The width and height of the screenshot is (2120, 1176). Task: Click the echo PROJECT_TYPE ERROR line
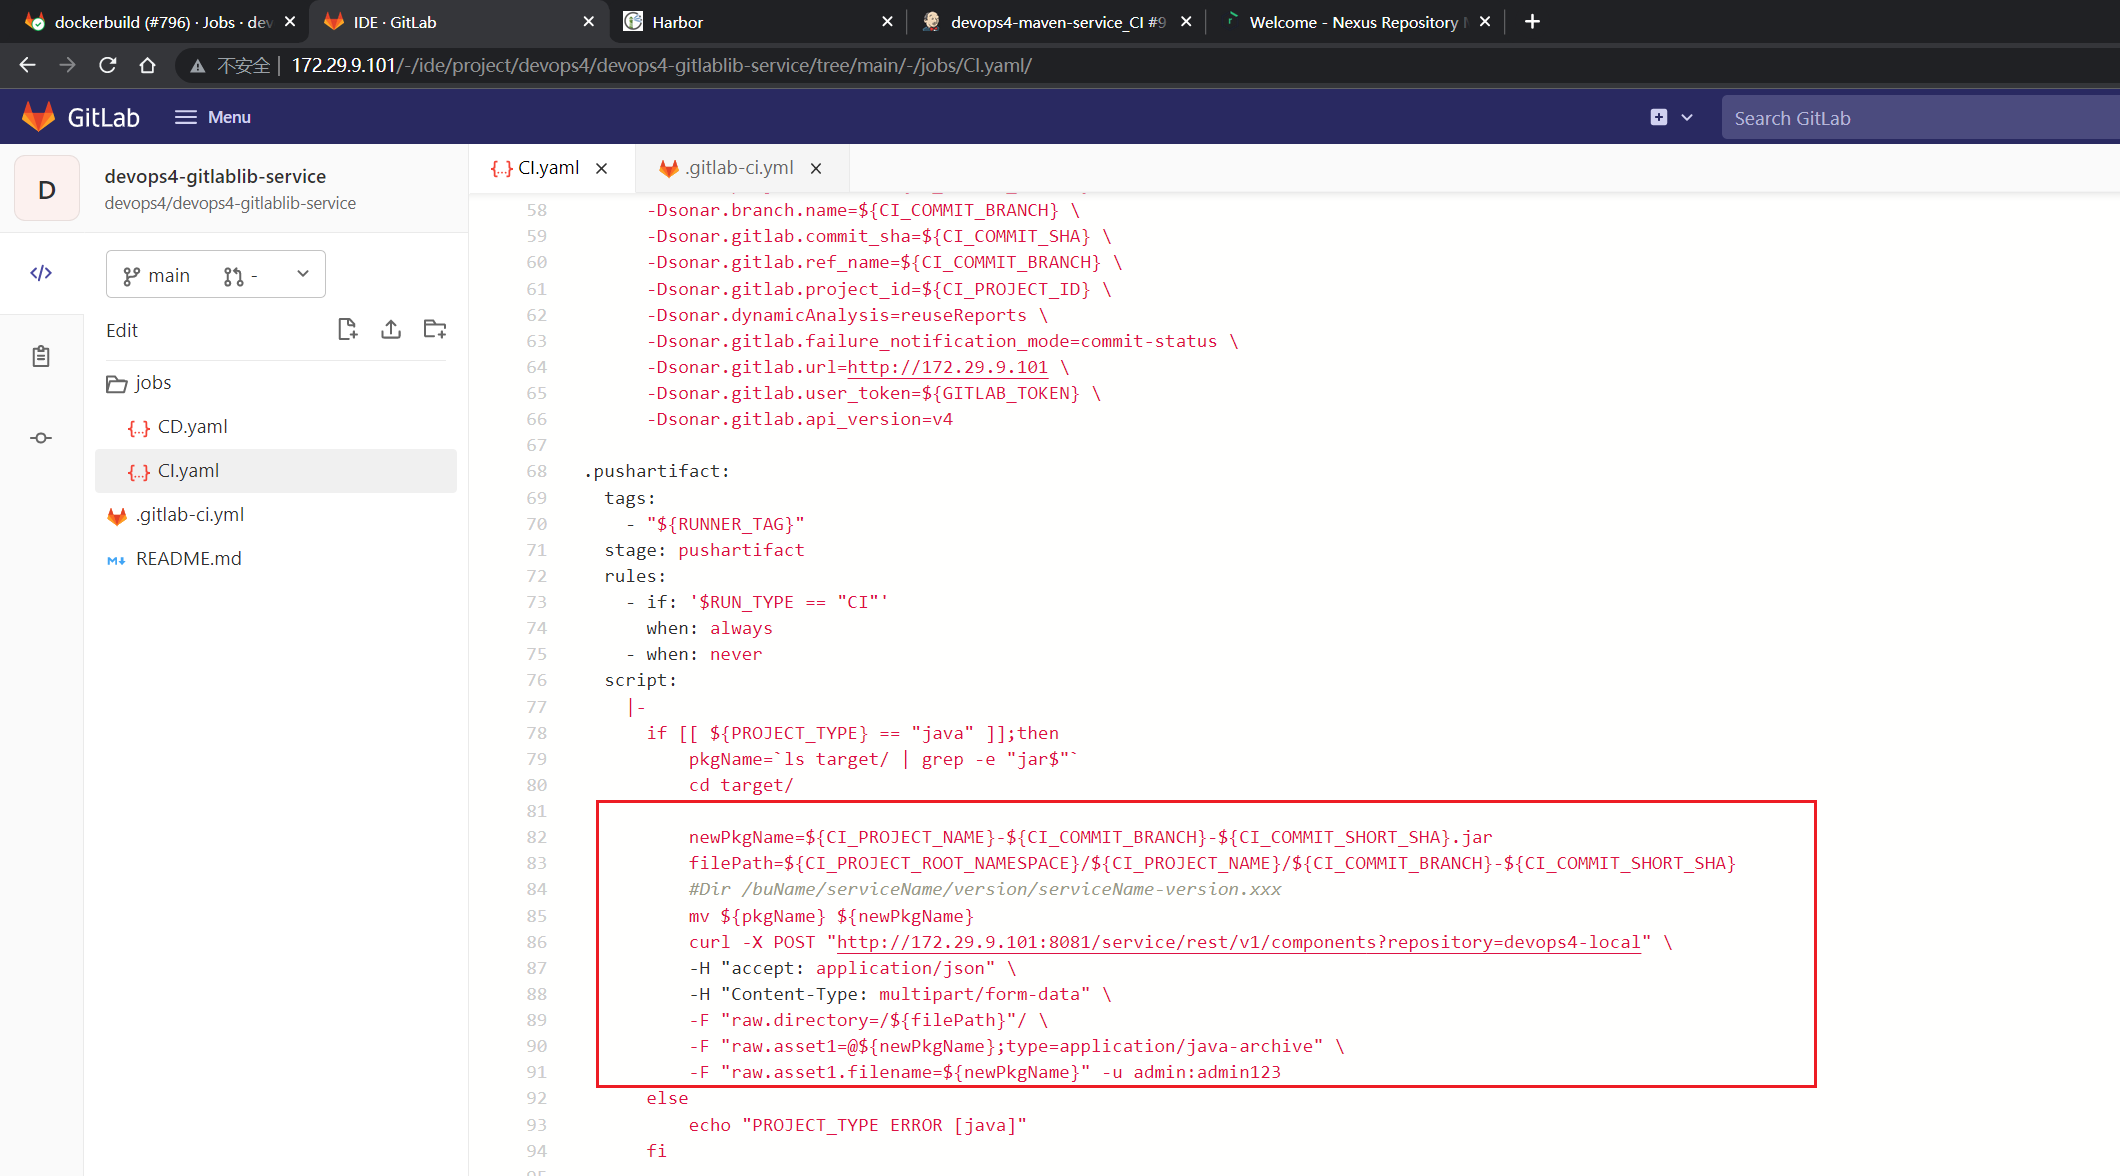(857, 1125)
